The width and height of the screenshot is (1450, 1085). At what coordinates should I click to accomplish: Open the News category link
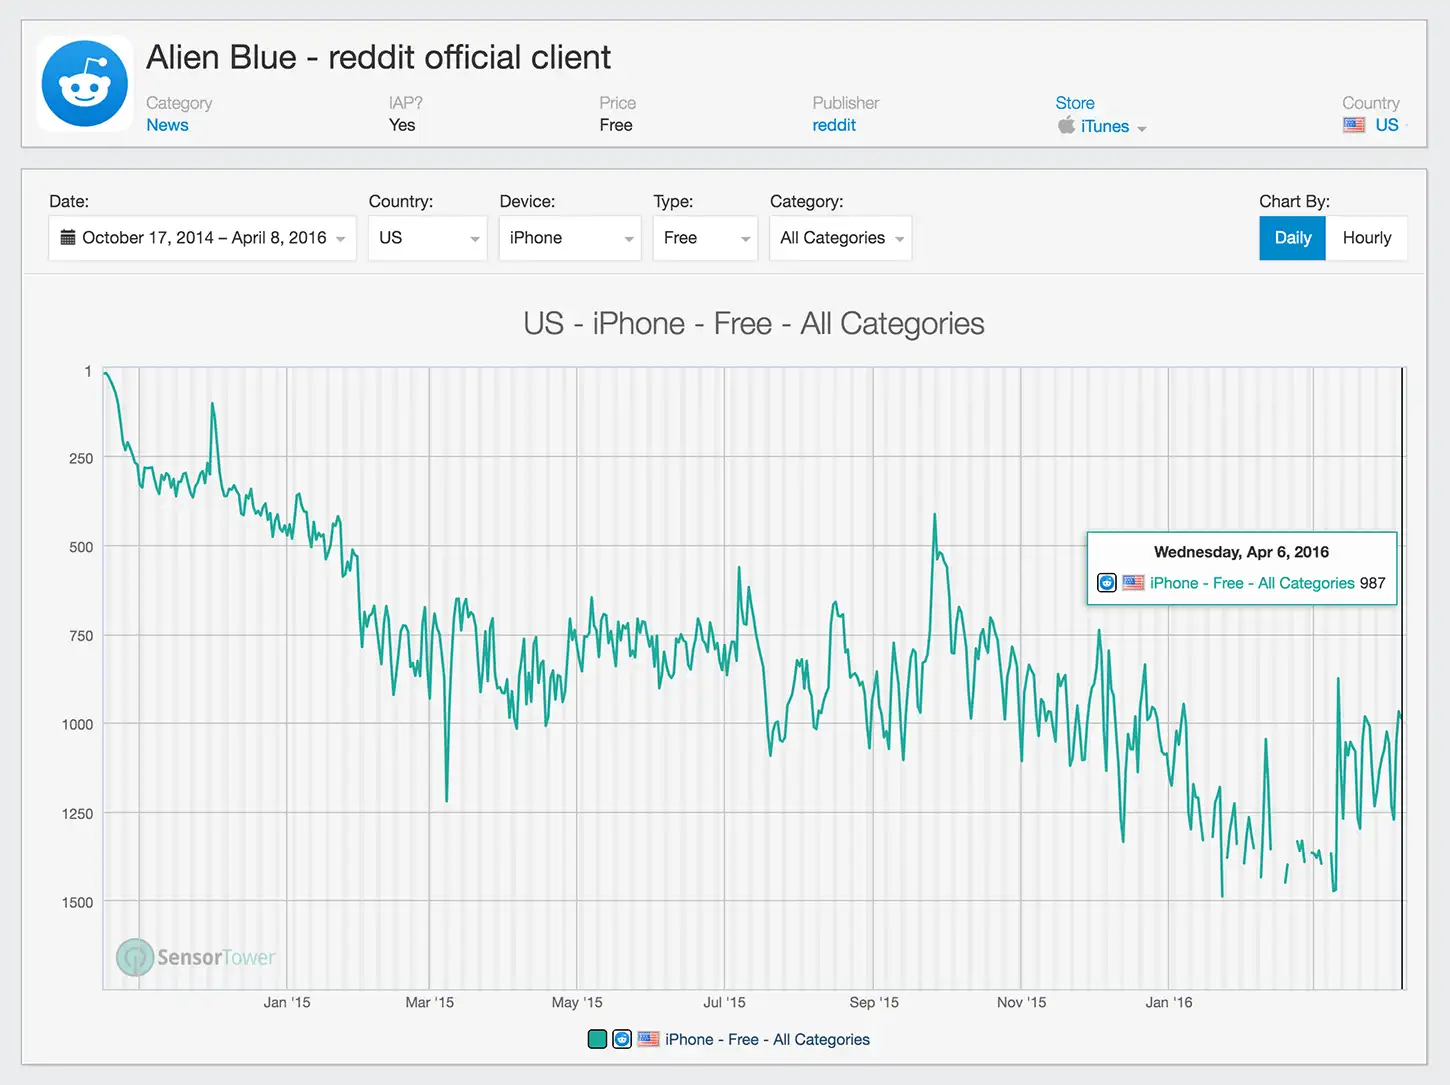coord(167,125)
